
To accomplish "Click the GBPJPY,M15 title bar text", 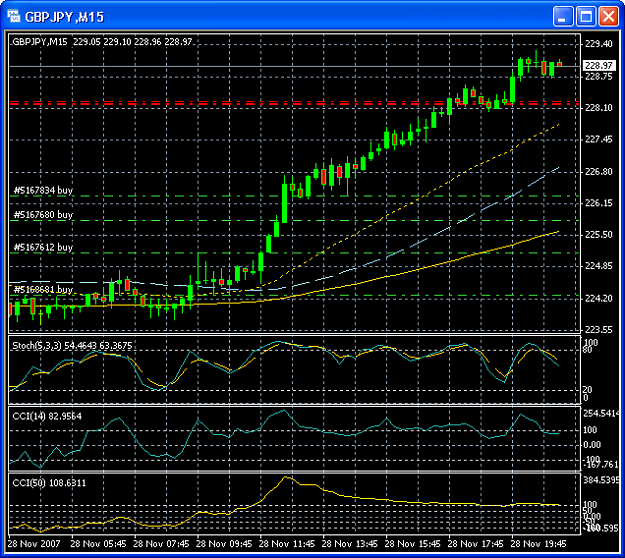I will point(65,17).
